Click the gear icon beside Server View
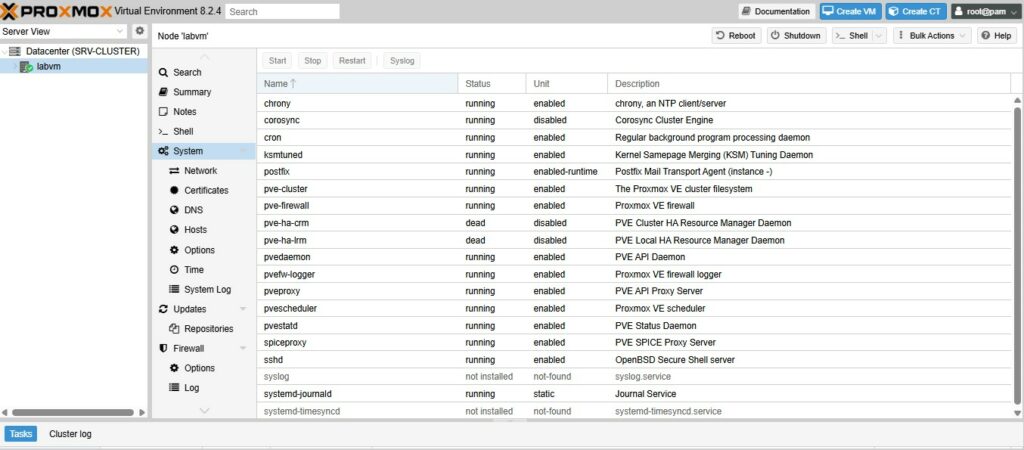1024x450 pixels. click(140, 31)
